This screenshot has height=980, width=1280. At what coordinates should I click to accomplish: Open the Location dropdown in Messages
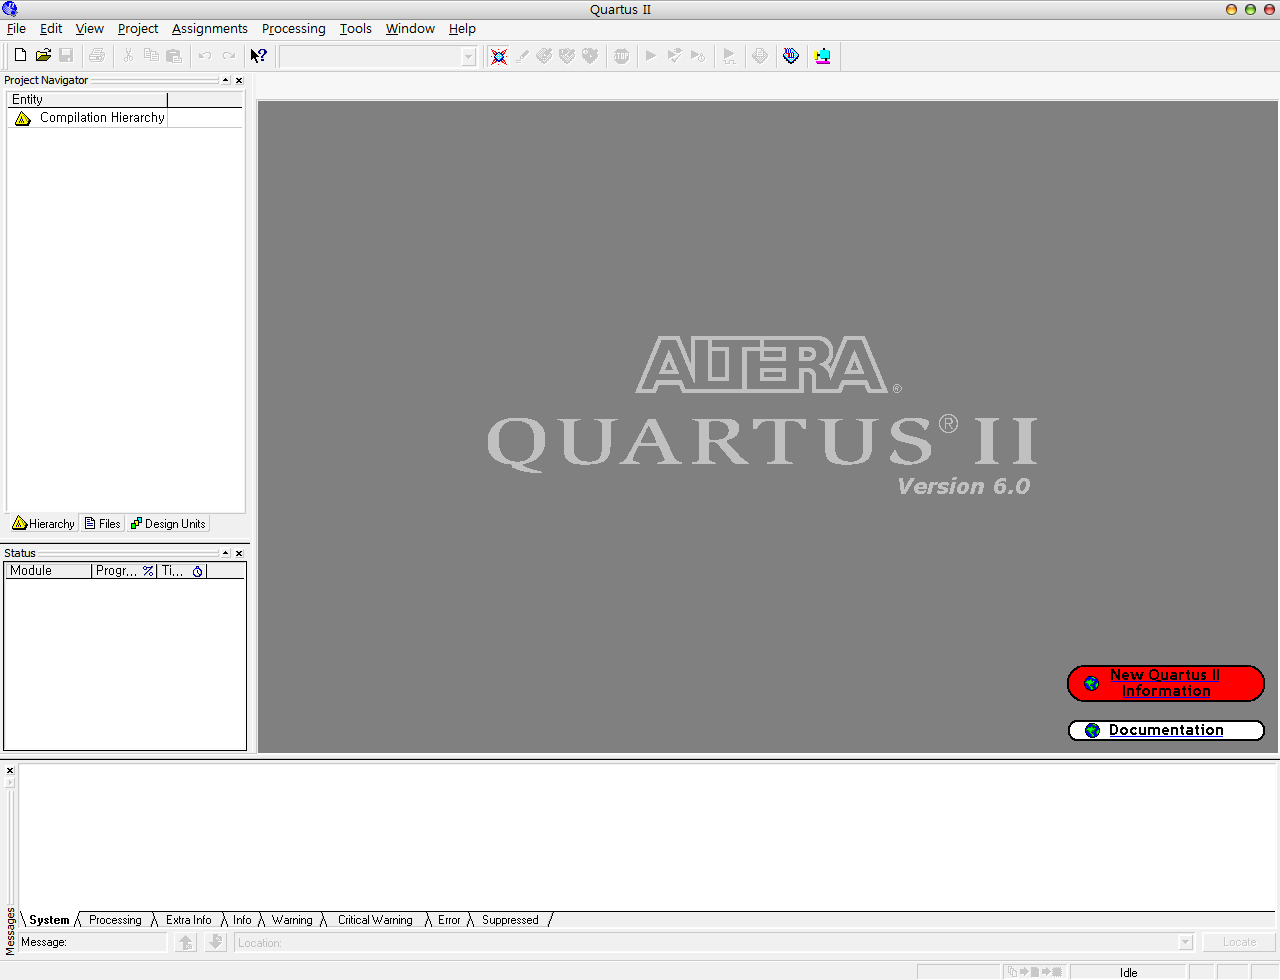1186,942
